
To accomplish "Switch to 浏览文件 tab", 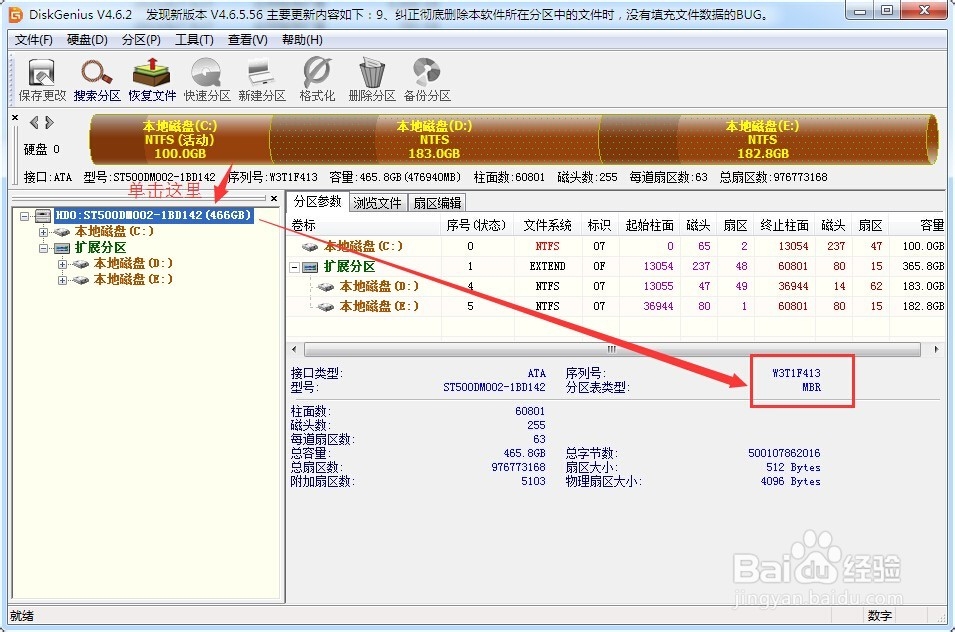I will click(x=378, y=203).
